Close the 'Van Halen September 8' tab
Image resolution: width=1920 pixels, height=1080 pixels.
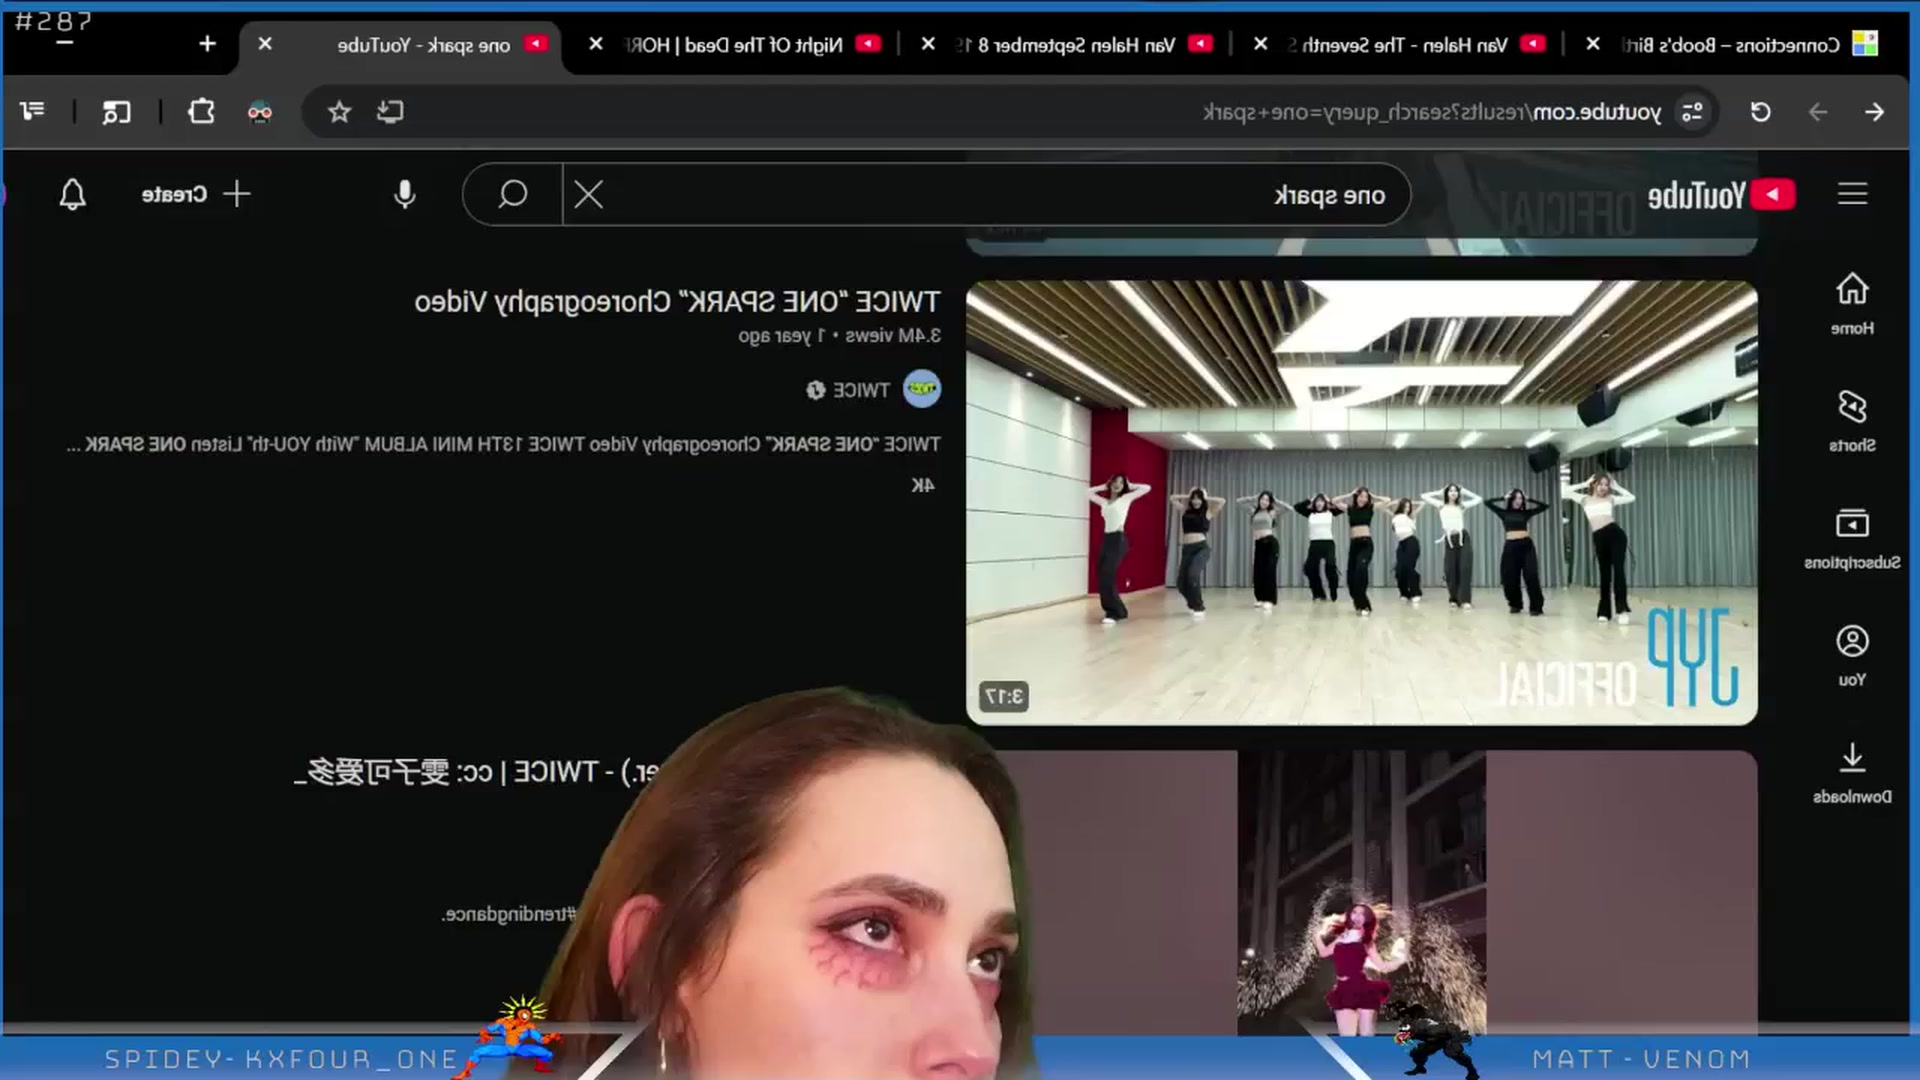click(928, 44)
